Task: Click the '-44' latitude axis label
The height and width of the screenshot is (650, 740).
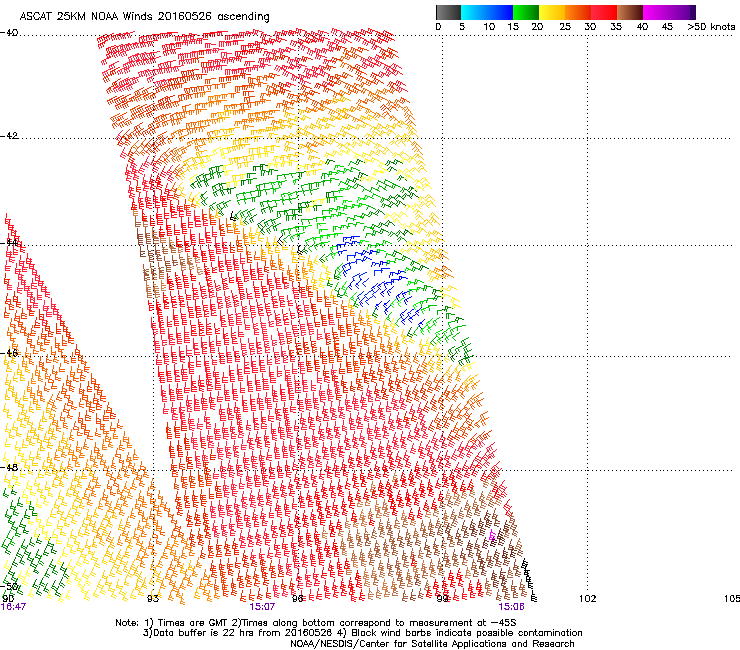Action: pos(9,243)
